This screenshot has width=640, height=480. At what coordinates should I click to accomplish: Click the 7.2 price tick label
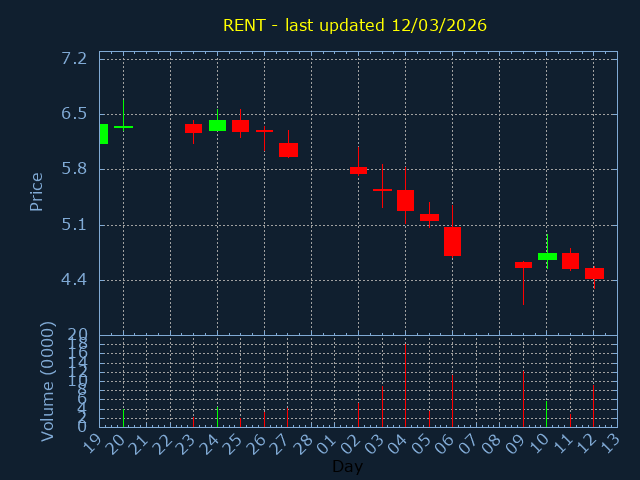74,59
